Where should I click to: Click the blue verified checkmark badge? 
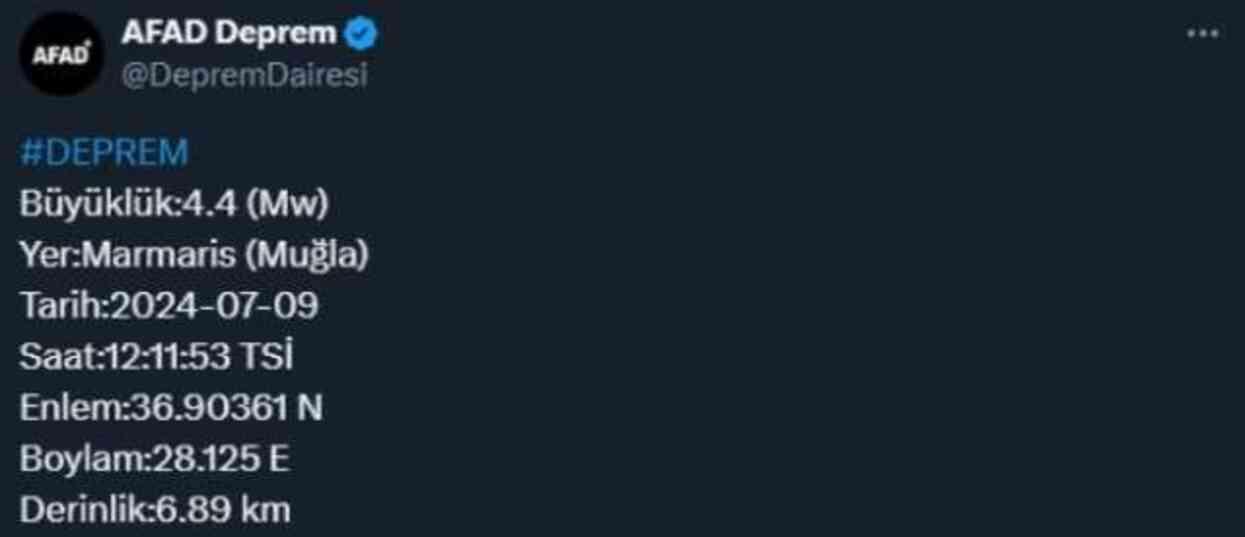(361, 34)
